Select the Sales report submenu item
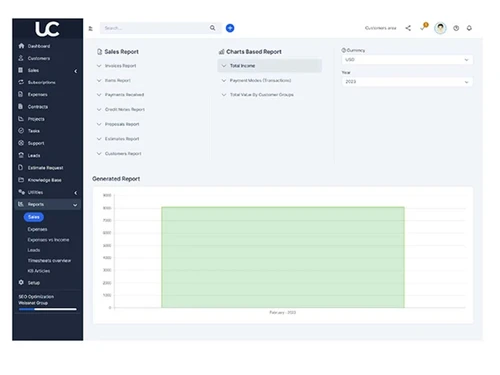 (34, 217)
